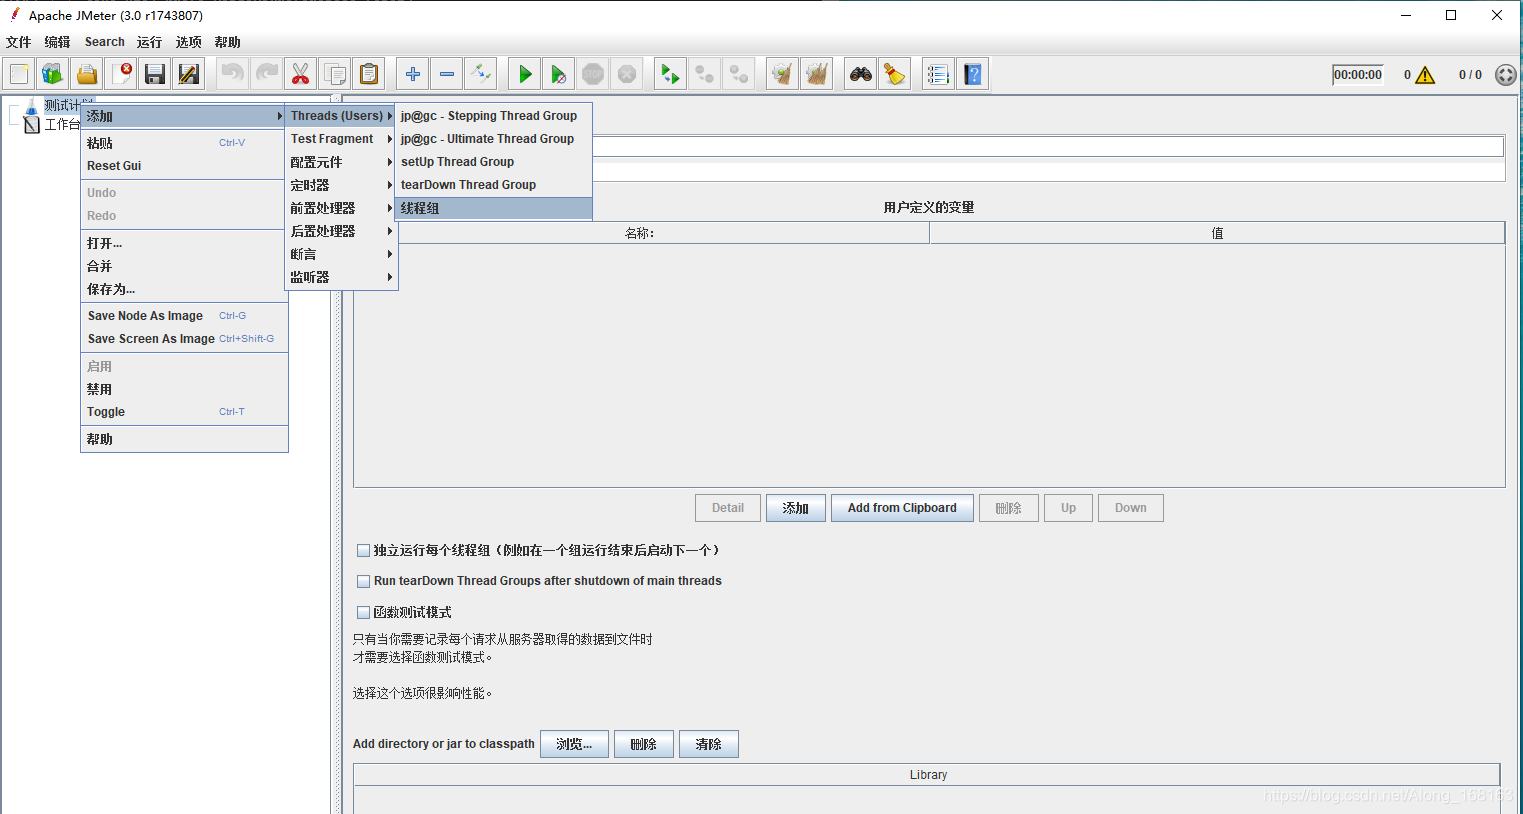Select Toggle in the context menu
The image size is (1523, 814).
coord(183,412)
